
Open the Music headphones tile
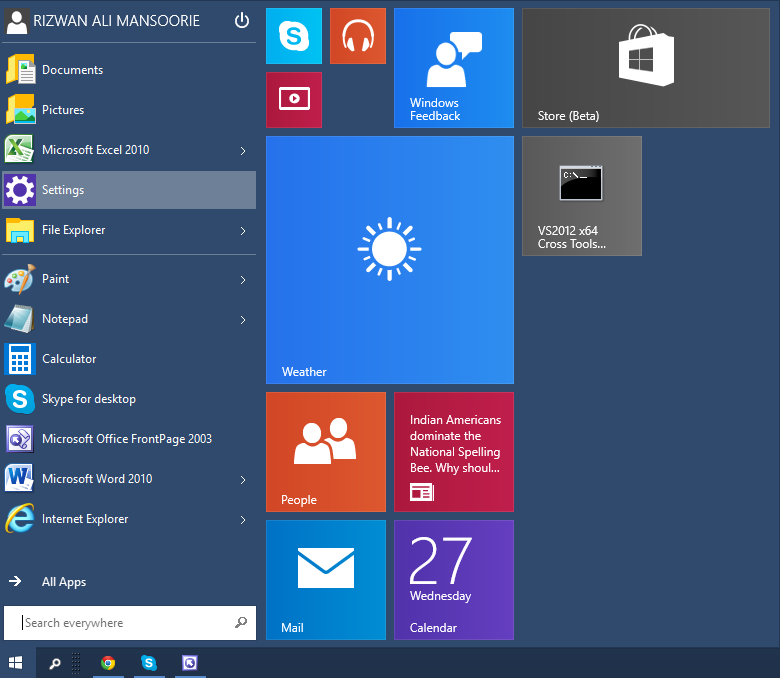[358, 36]
